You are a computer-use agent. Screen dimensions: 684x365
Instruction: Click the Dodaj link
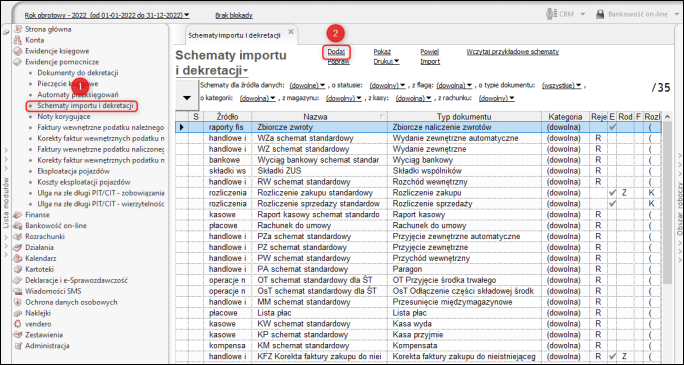tap(336, 52)
